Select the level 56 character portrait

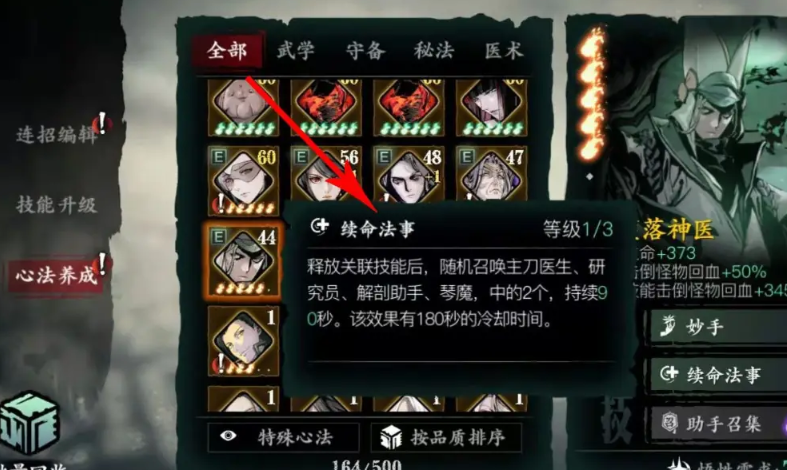pyautogui.click(x=326, y=174)
